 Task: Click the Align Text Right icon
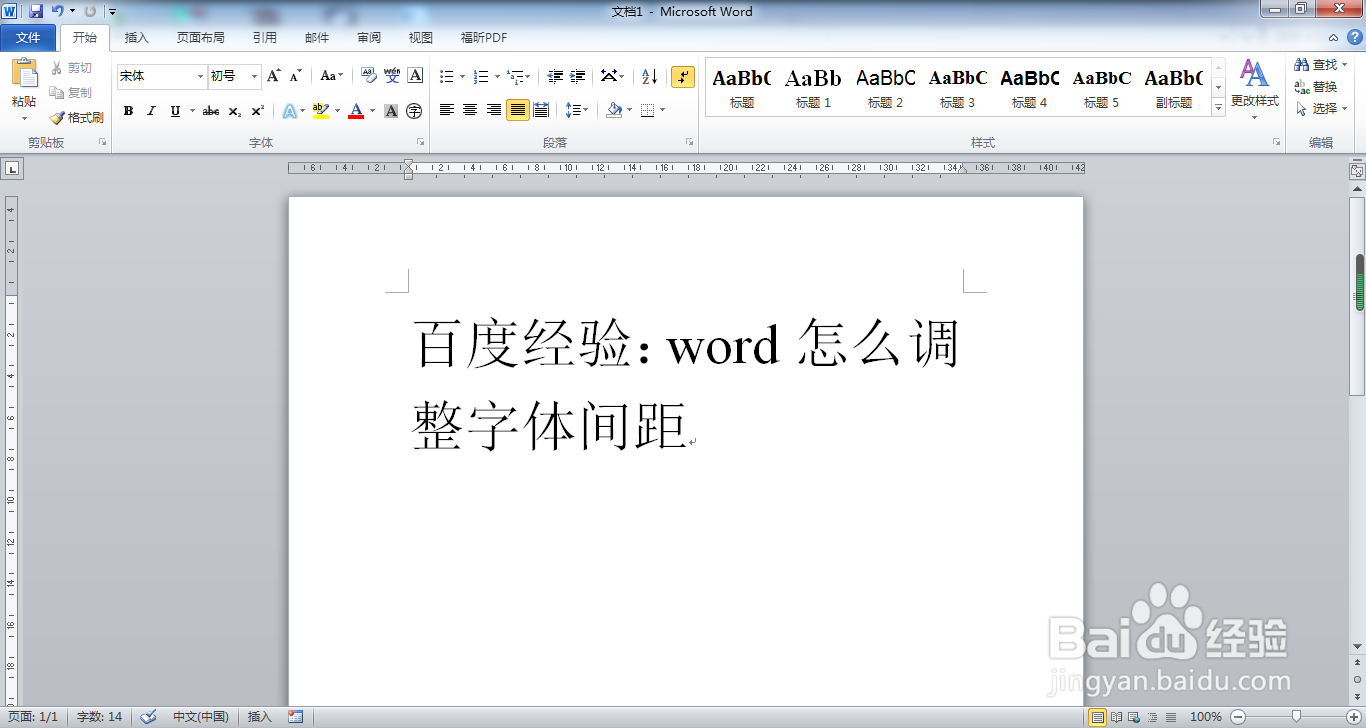493,110
